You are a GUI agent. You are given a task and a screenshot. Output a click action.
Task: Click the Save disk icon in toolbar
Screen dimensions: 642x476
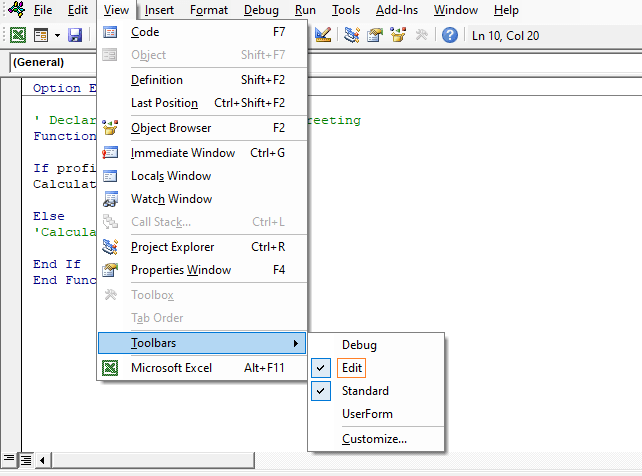[x=75, y=35]
